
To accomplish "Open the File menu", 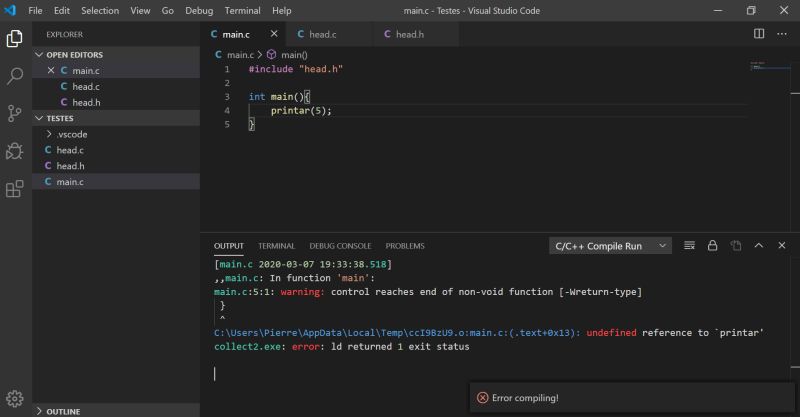I will [x=35, y=10].
